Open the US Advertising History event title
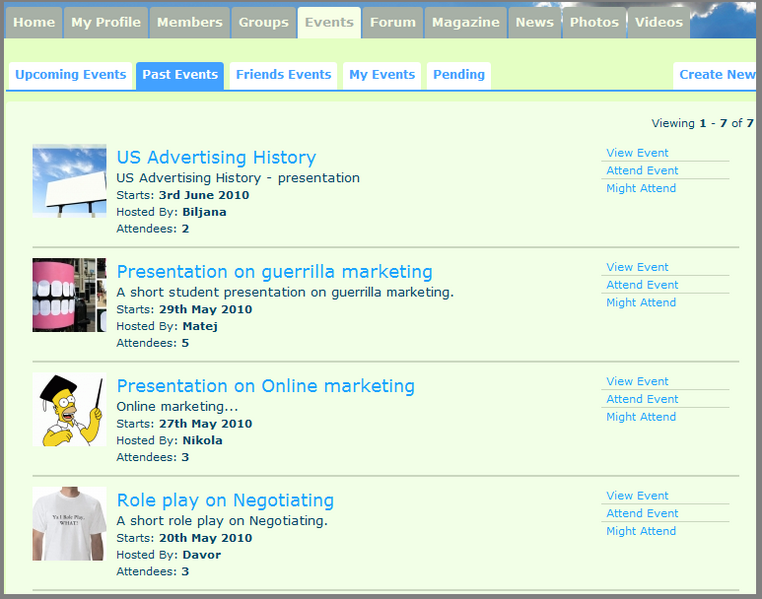 pyautogui.click(x=216, y=157)
